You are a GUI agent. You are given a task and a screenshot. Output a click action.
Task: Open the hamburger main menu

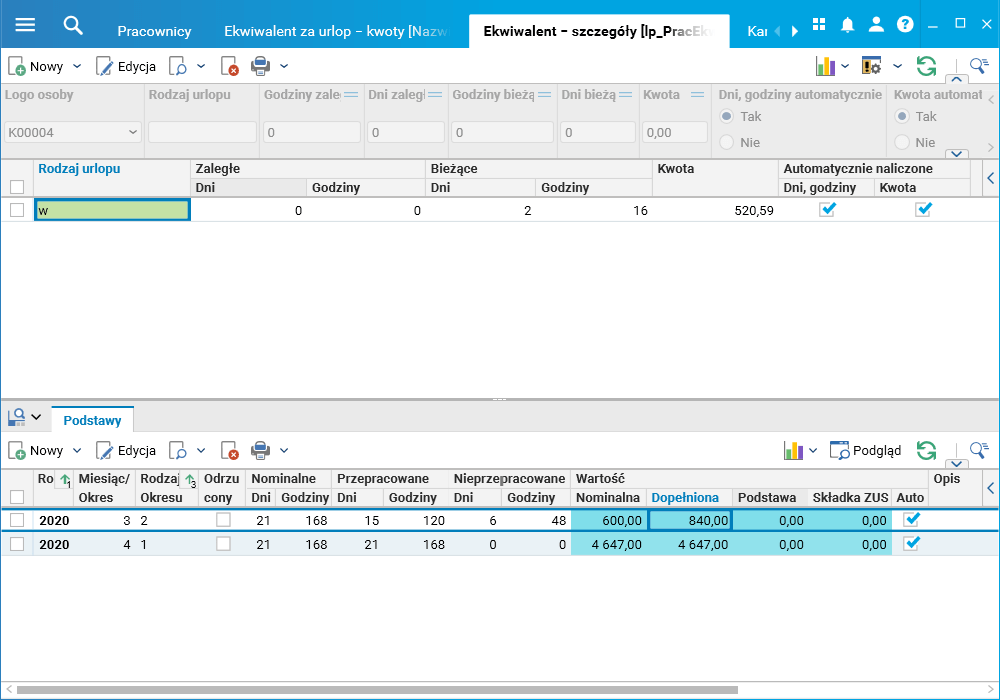point(25,25)
